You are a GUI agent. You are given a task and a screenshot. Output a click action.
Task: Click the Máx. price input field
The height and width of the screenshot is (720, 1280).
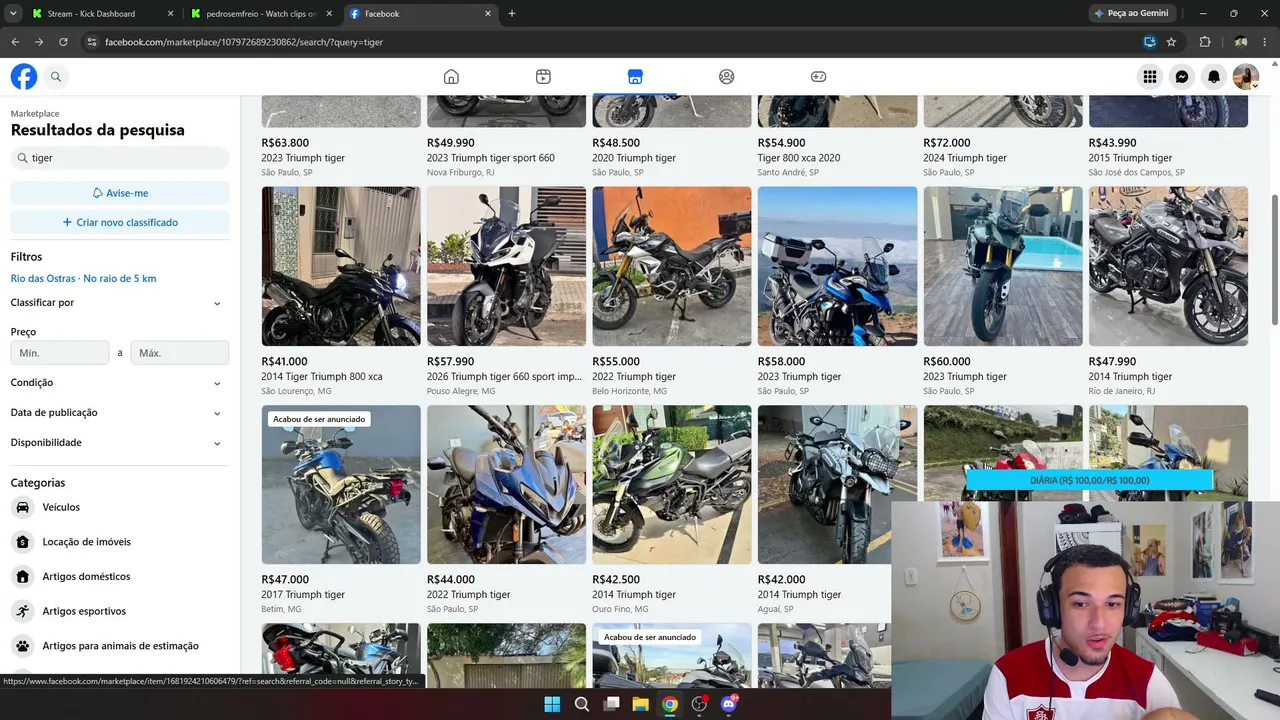pyautogui.click(x=180, y=353)
